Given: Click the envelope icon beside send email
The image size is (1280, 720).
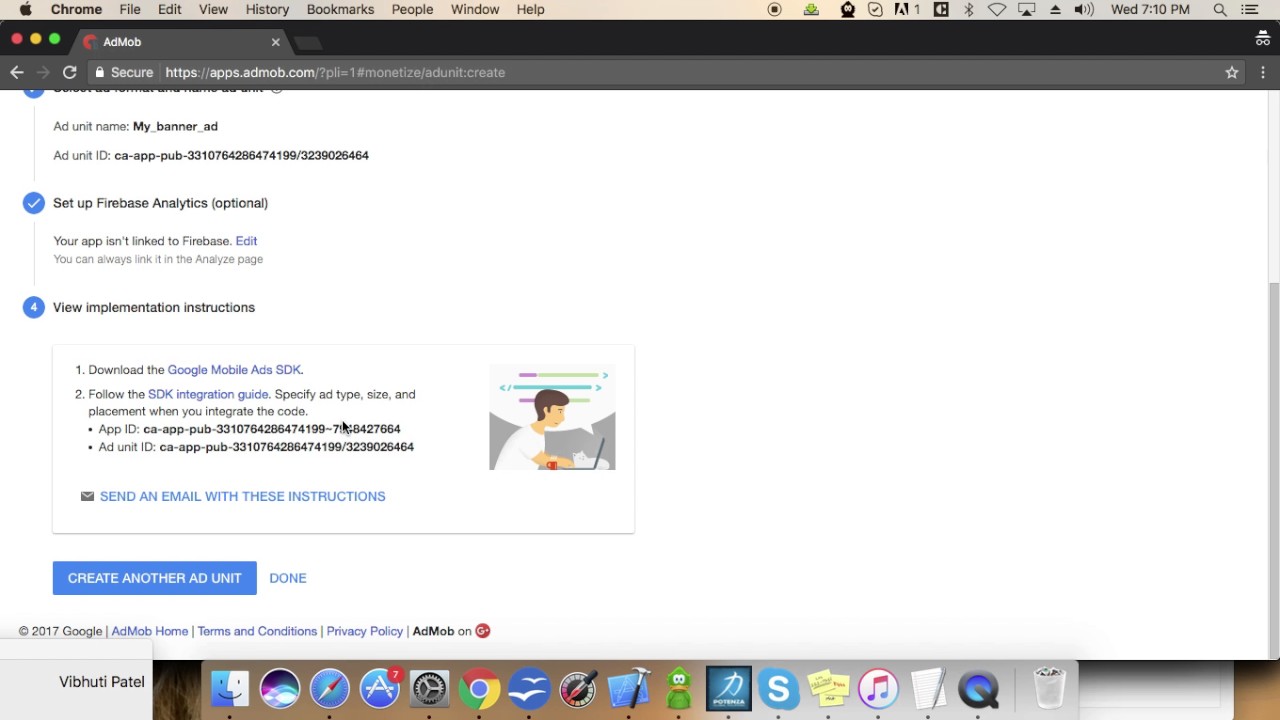Looking at the screenshot, I should click(87, 496).
